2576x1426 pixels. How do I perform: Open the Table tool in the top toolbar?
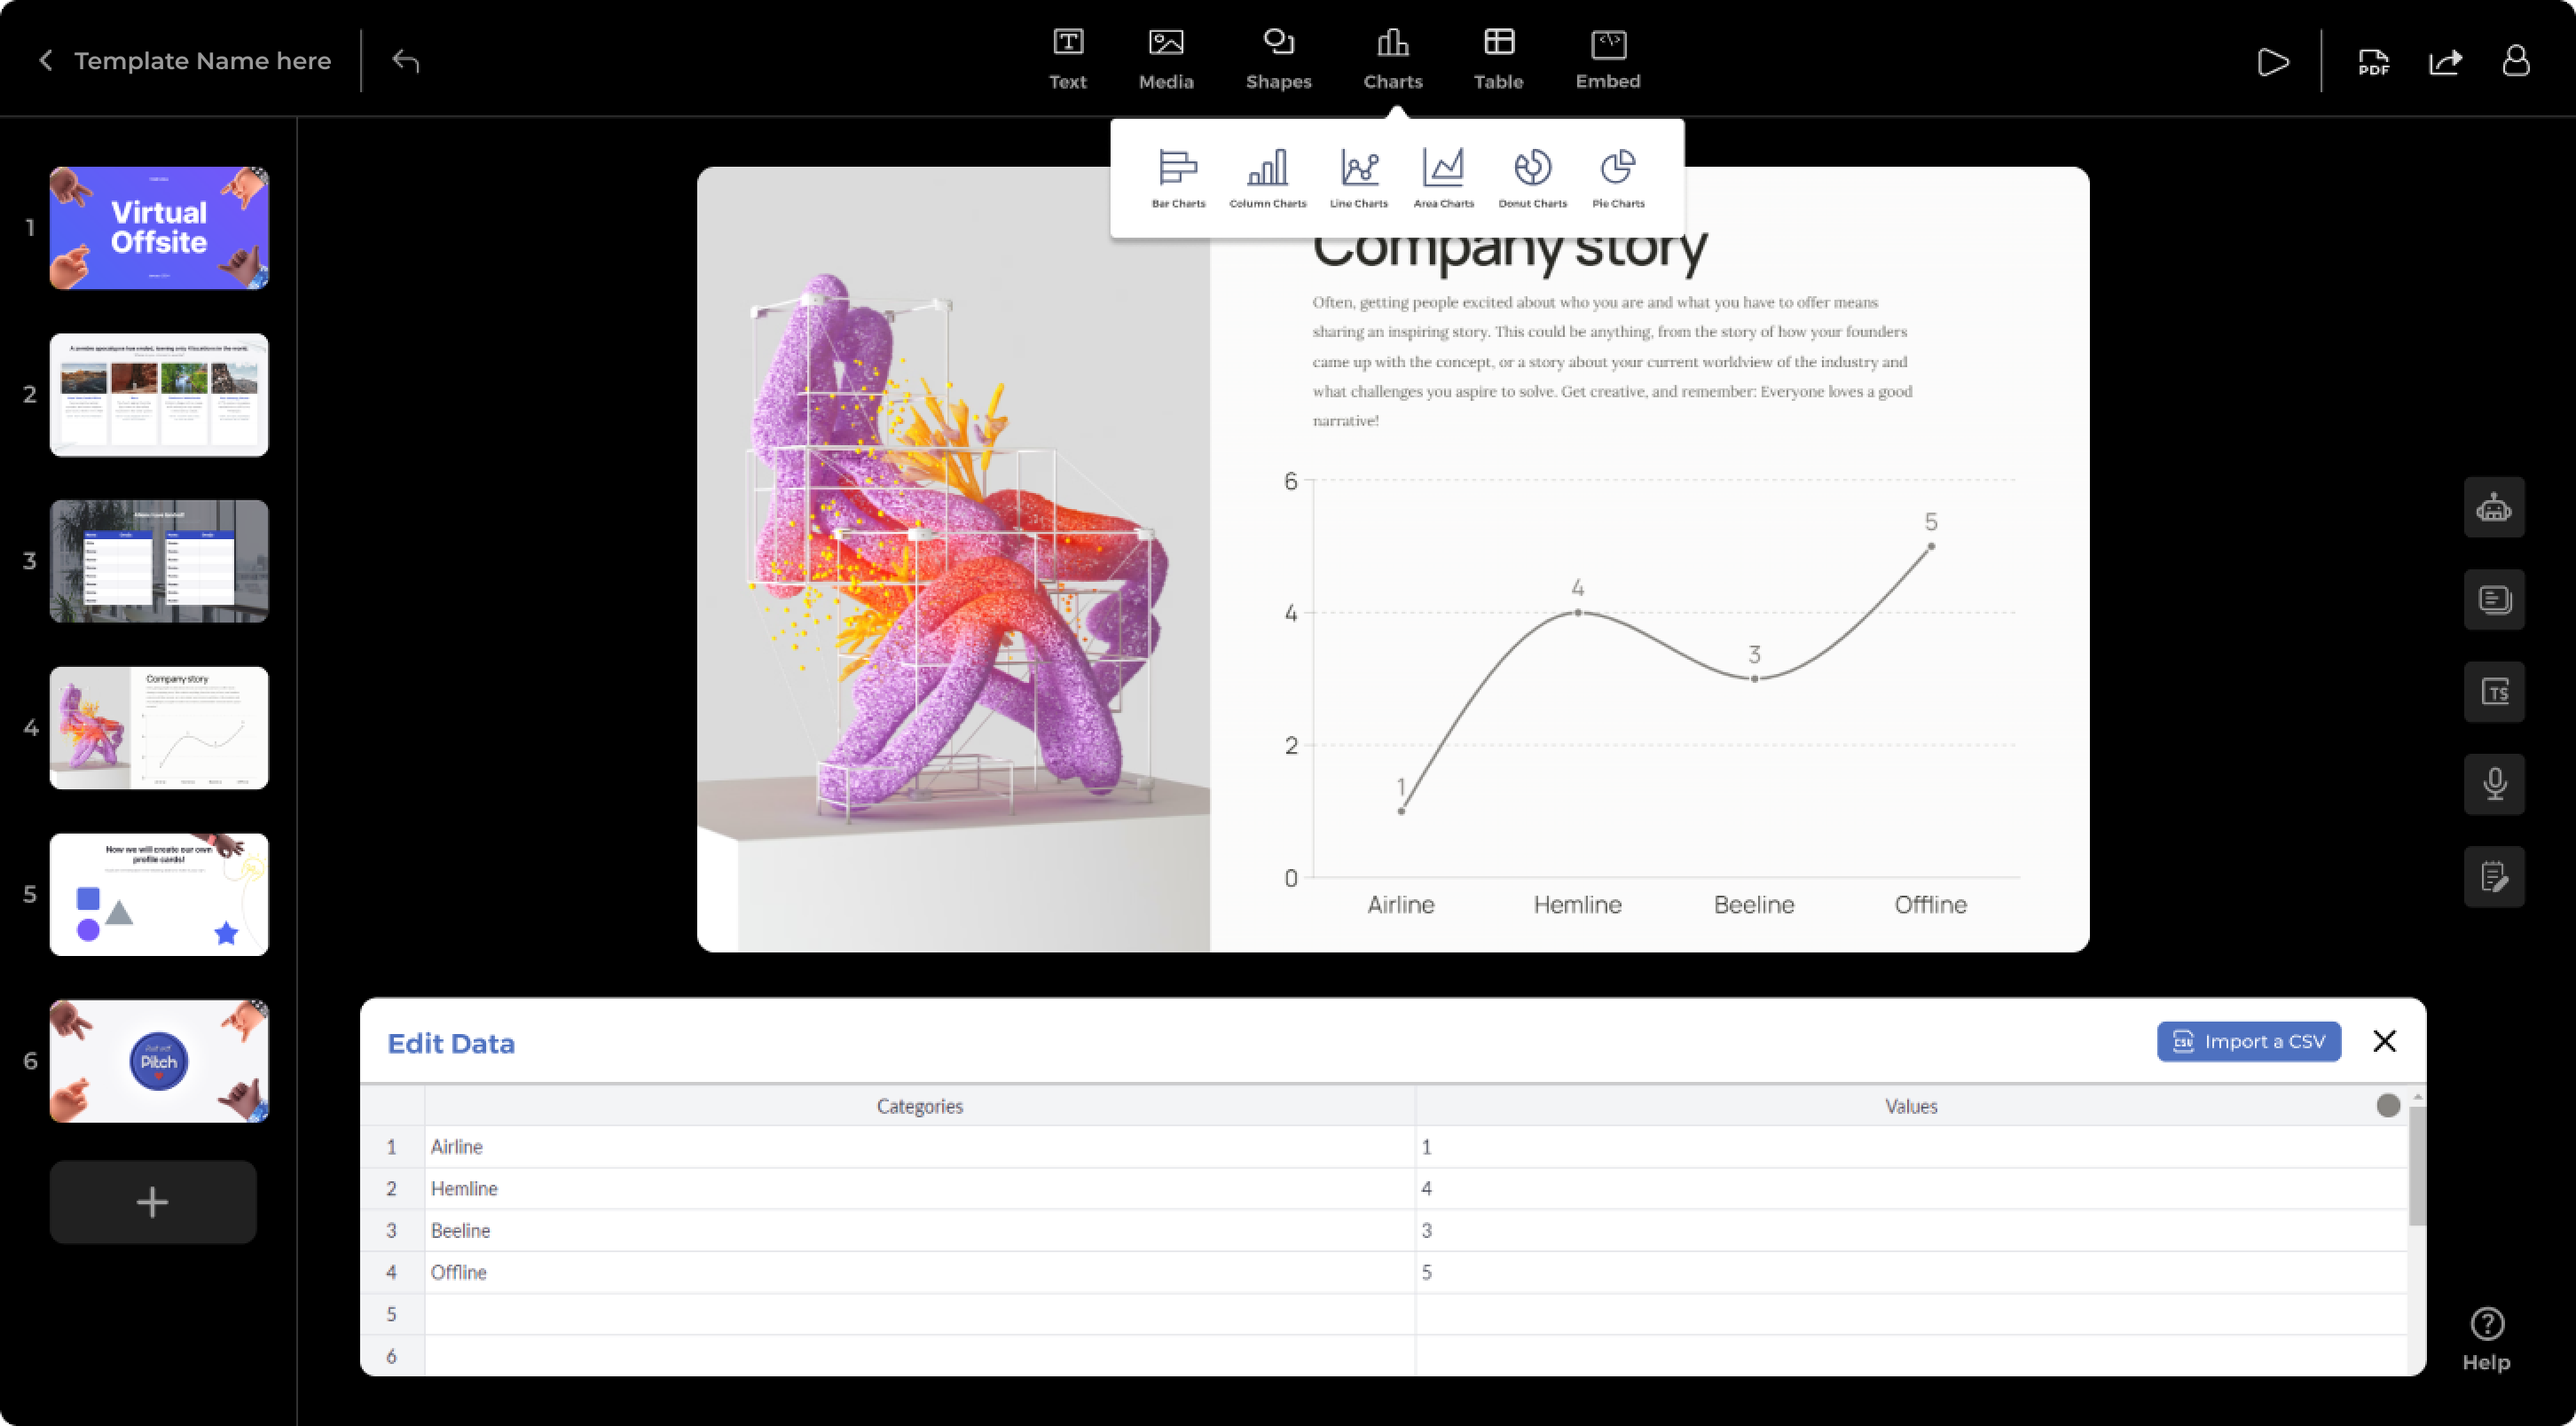click(1498, 60)
